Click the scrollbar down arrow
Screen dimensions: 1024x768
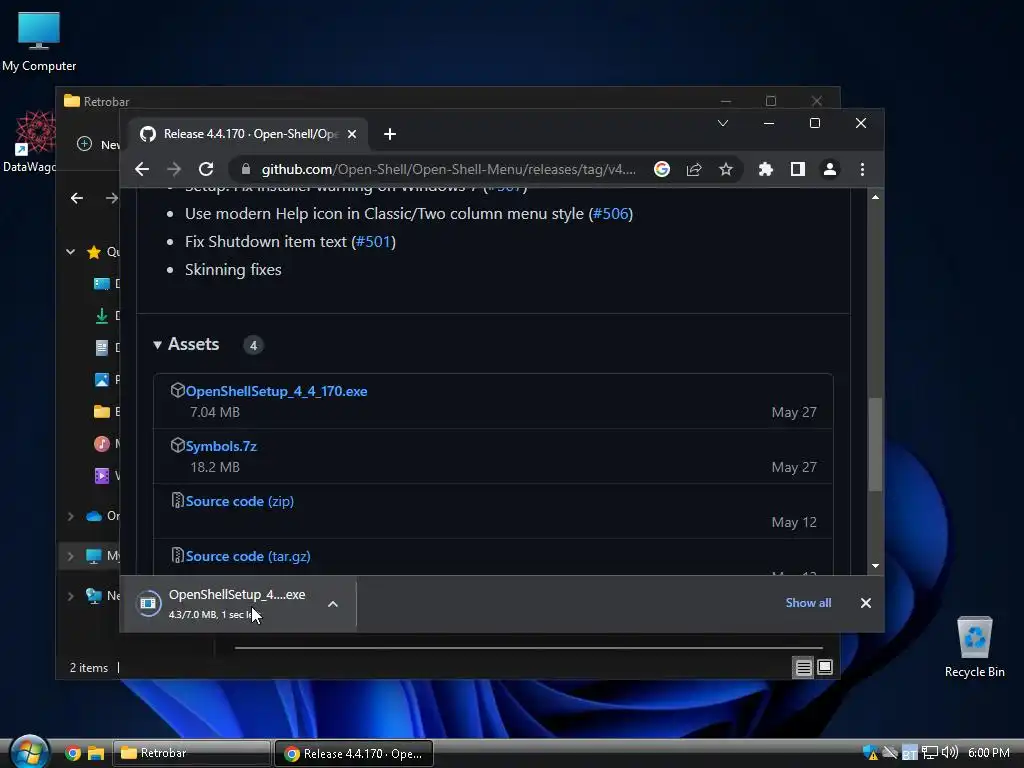point(875,566)
